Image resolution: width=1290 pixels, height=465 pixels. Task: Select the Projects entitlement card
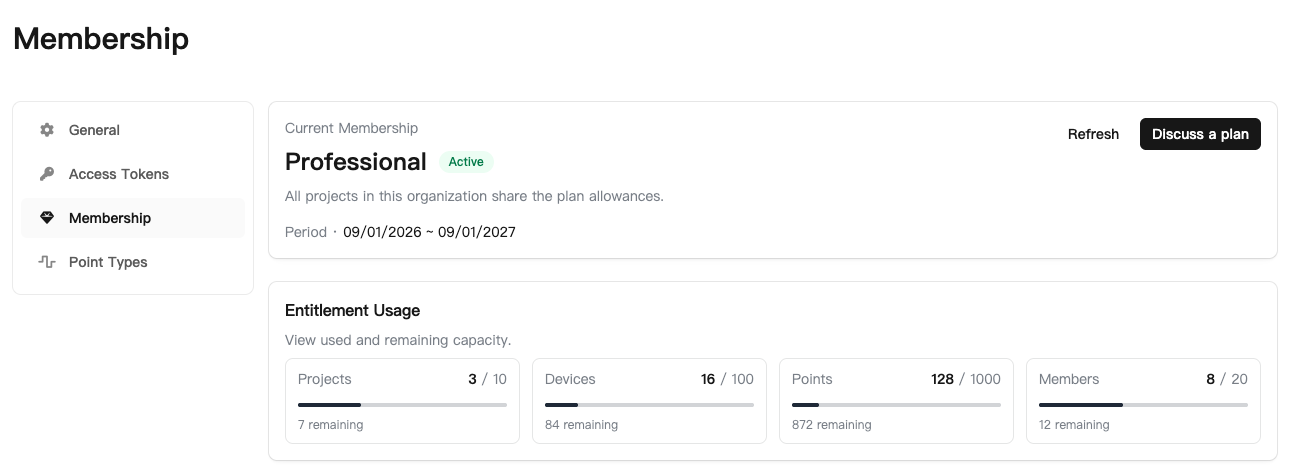tap(402, 401)
